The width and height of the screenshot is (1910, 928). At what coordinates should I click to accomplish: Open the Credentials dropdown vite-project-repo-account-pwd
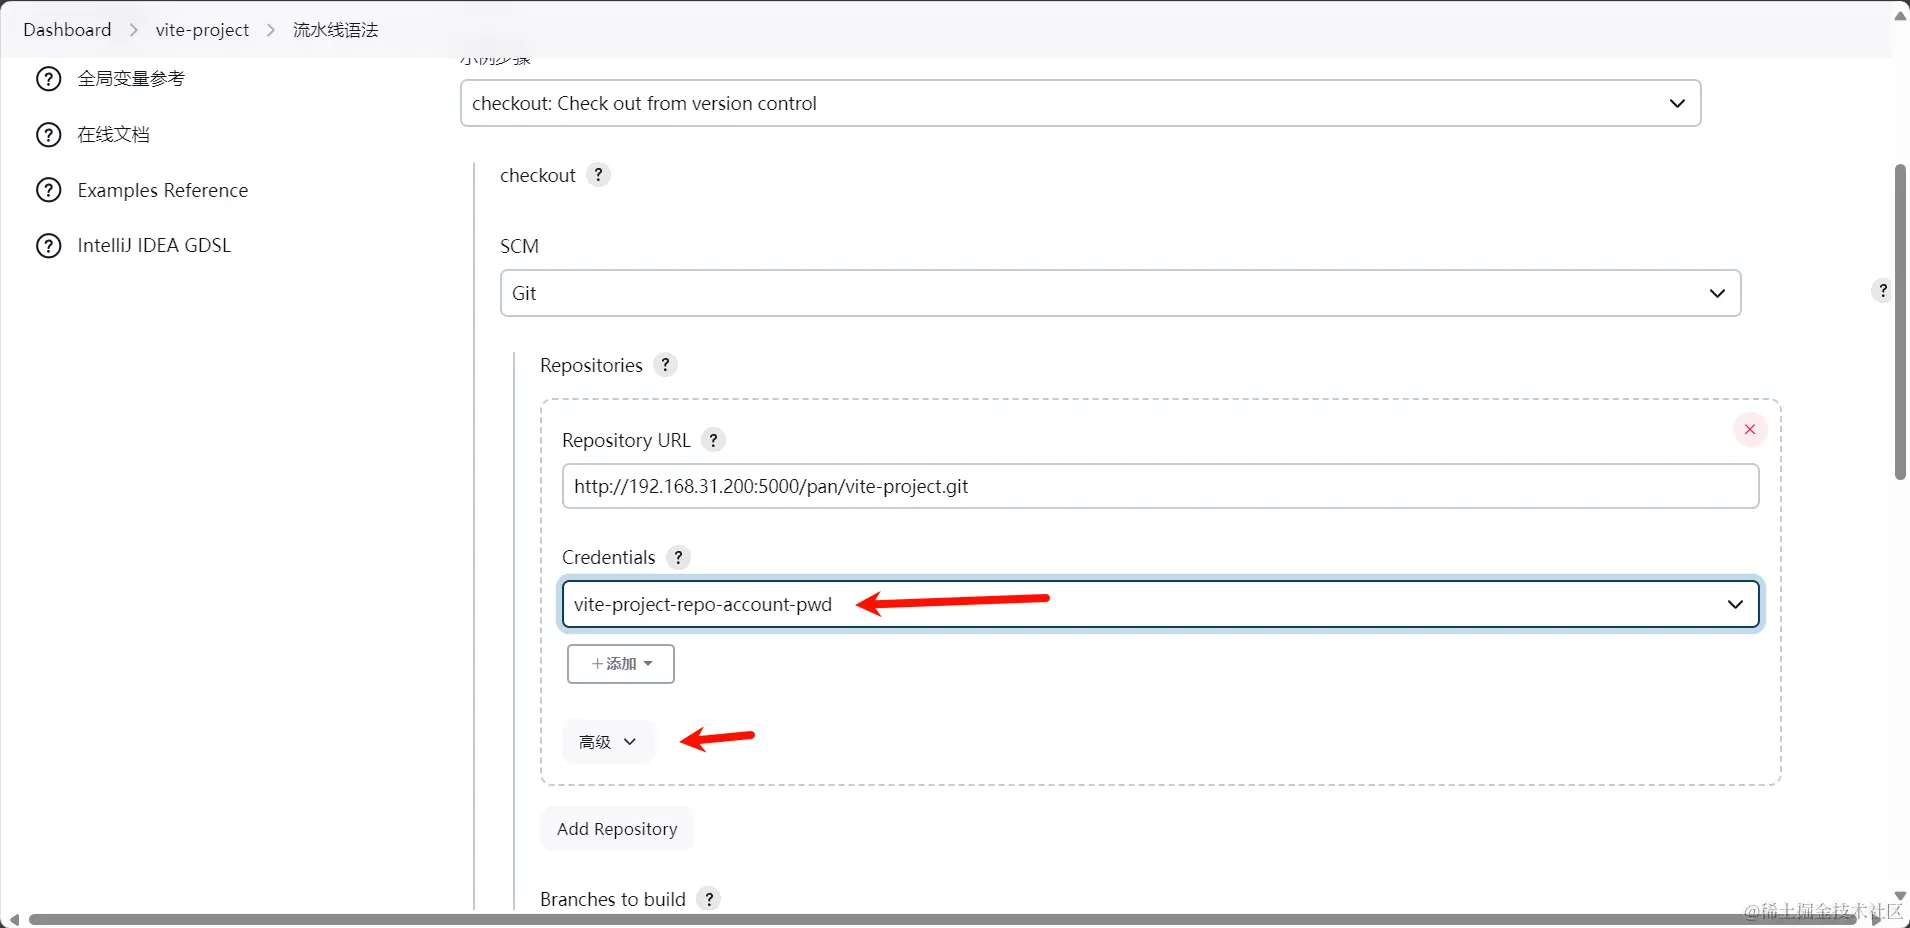click(x=1160, y=604)
